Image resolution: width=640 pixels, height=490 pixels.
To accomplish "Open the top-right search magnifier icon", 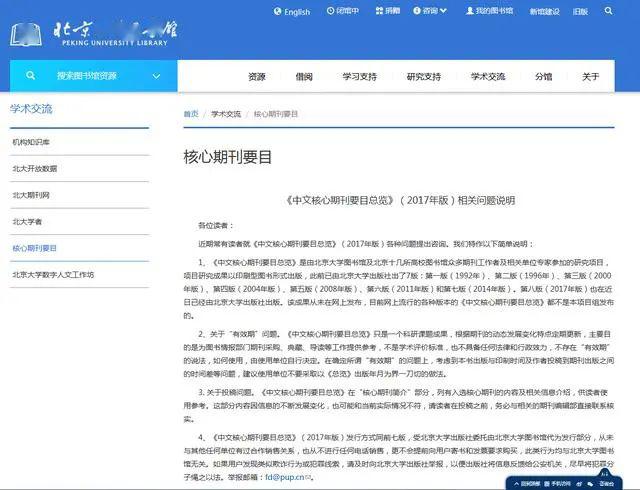I will 608,11.
